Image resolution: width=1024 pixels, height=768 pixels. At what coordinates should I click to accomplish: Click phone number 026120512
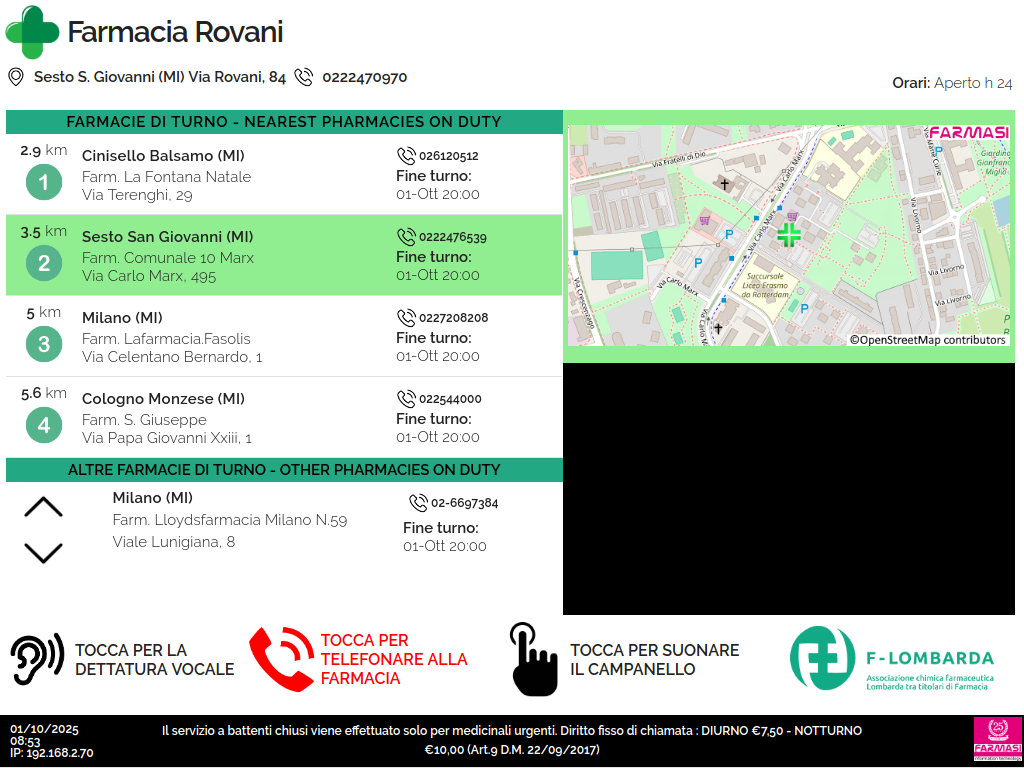[x=448, y=156]
